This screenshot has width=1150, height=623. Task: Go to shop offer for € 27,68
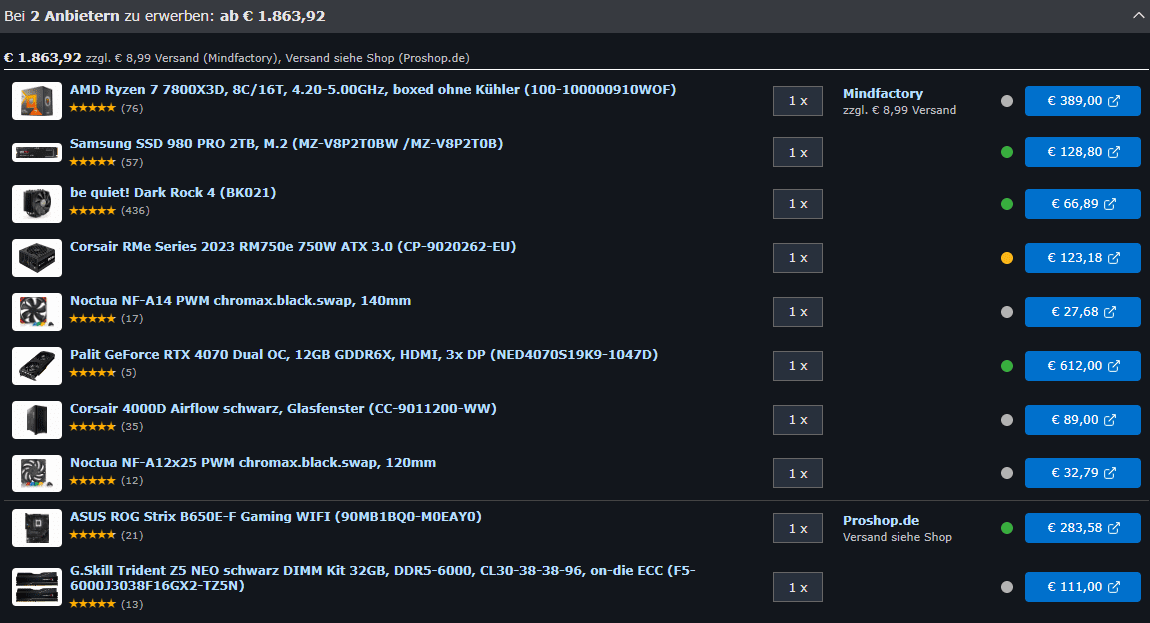(1083, 312)
